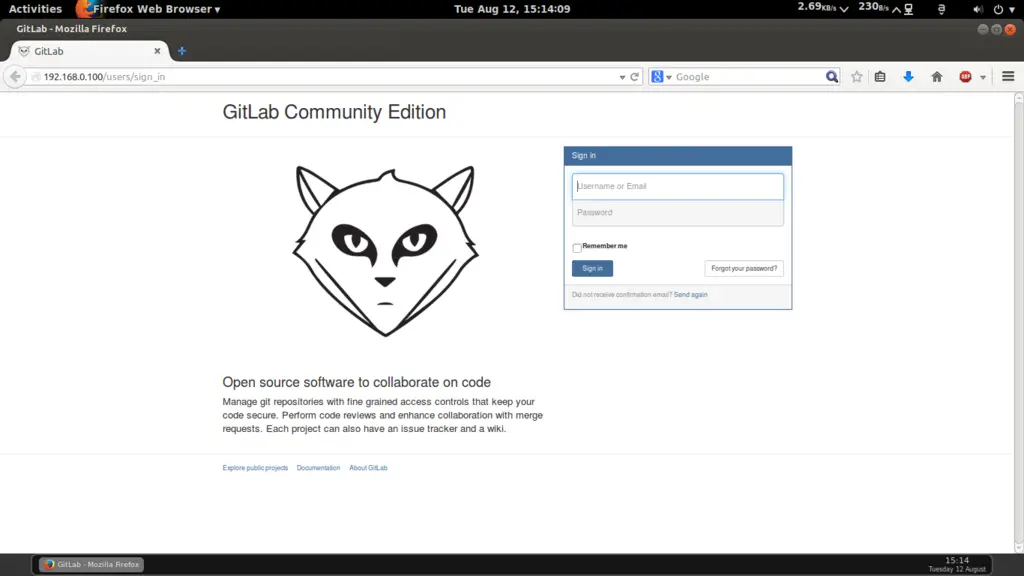Screen dimensions: 1024x576
Task: Open the Firefox hamburger menu
Action: click(x=1008, y=76)
